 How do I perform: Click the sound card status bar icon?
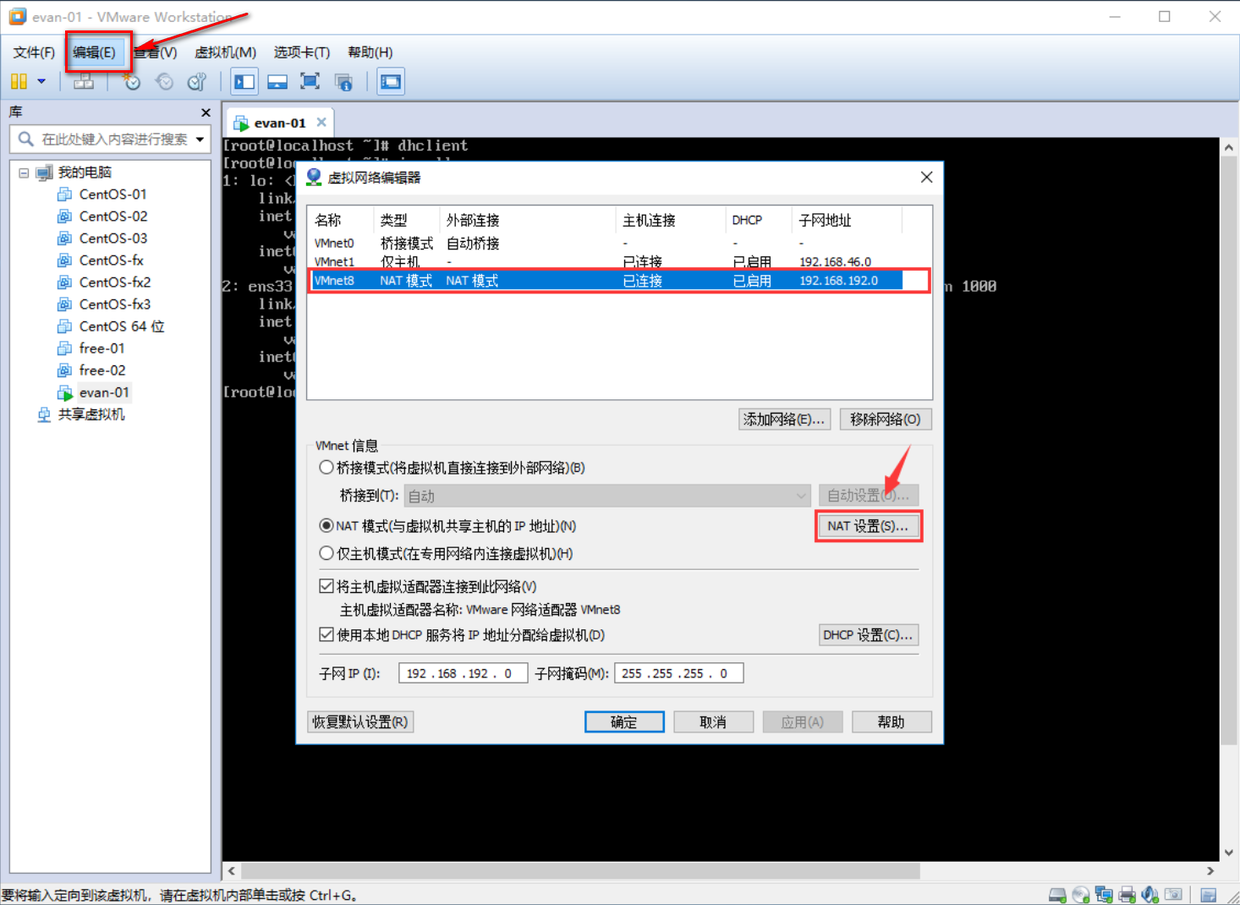point(1150,895)
